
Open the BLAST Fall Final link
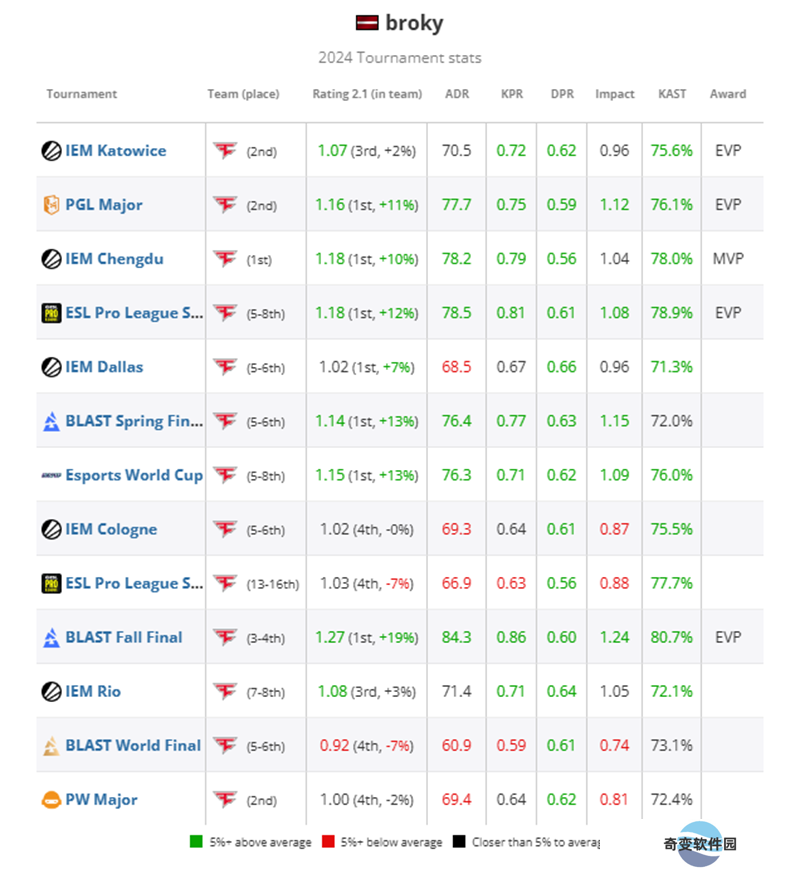point(124,637)
